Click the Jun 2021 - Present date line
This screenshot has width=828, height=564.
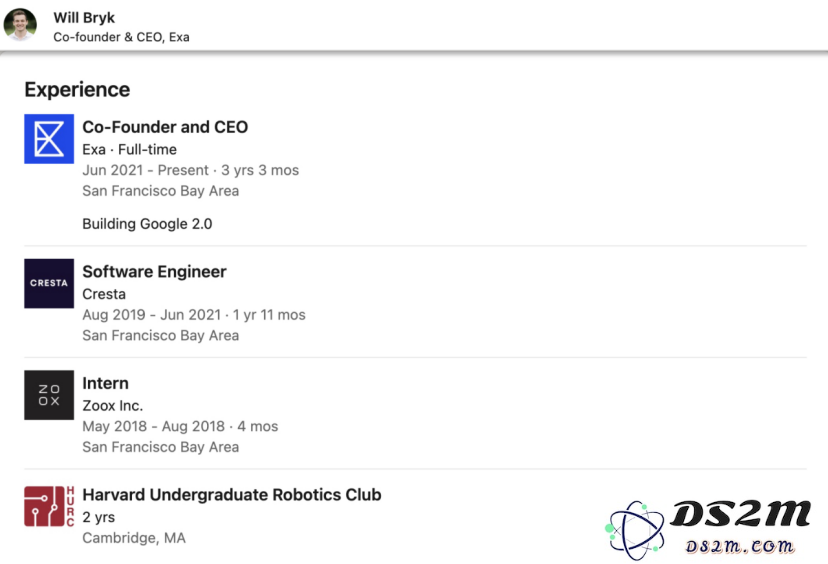click(191, 170)
